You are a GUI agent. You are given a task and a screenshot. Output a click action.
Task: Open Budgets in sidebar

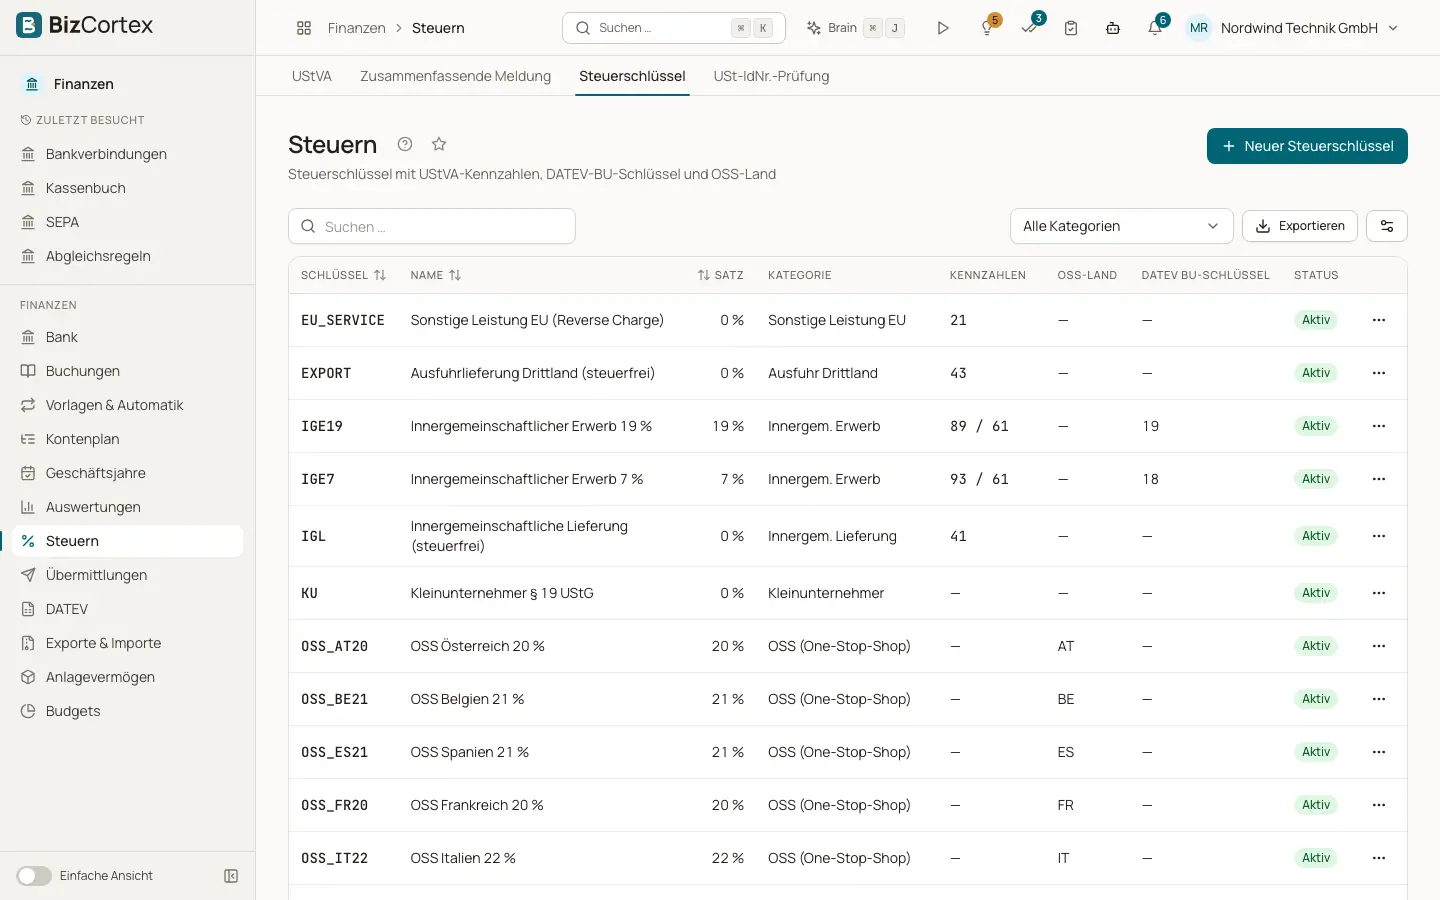tap(128, 711)
